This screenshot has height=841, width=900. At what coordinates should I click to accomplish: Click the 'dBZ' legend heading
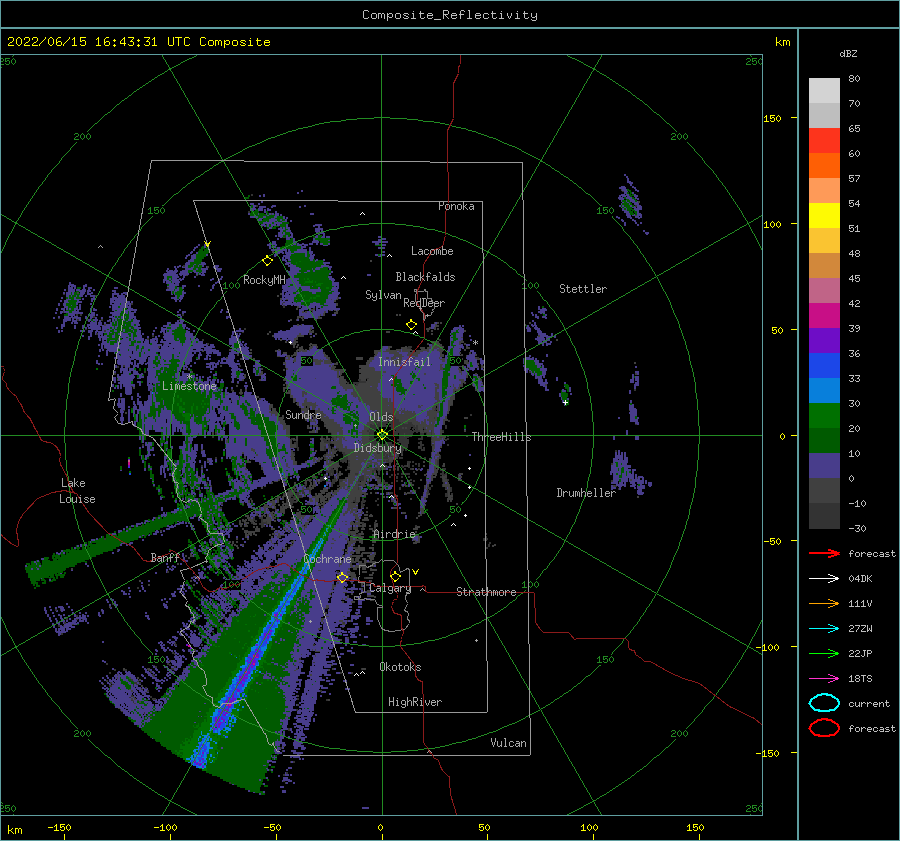click(848, 53)
